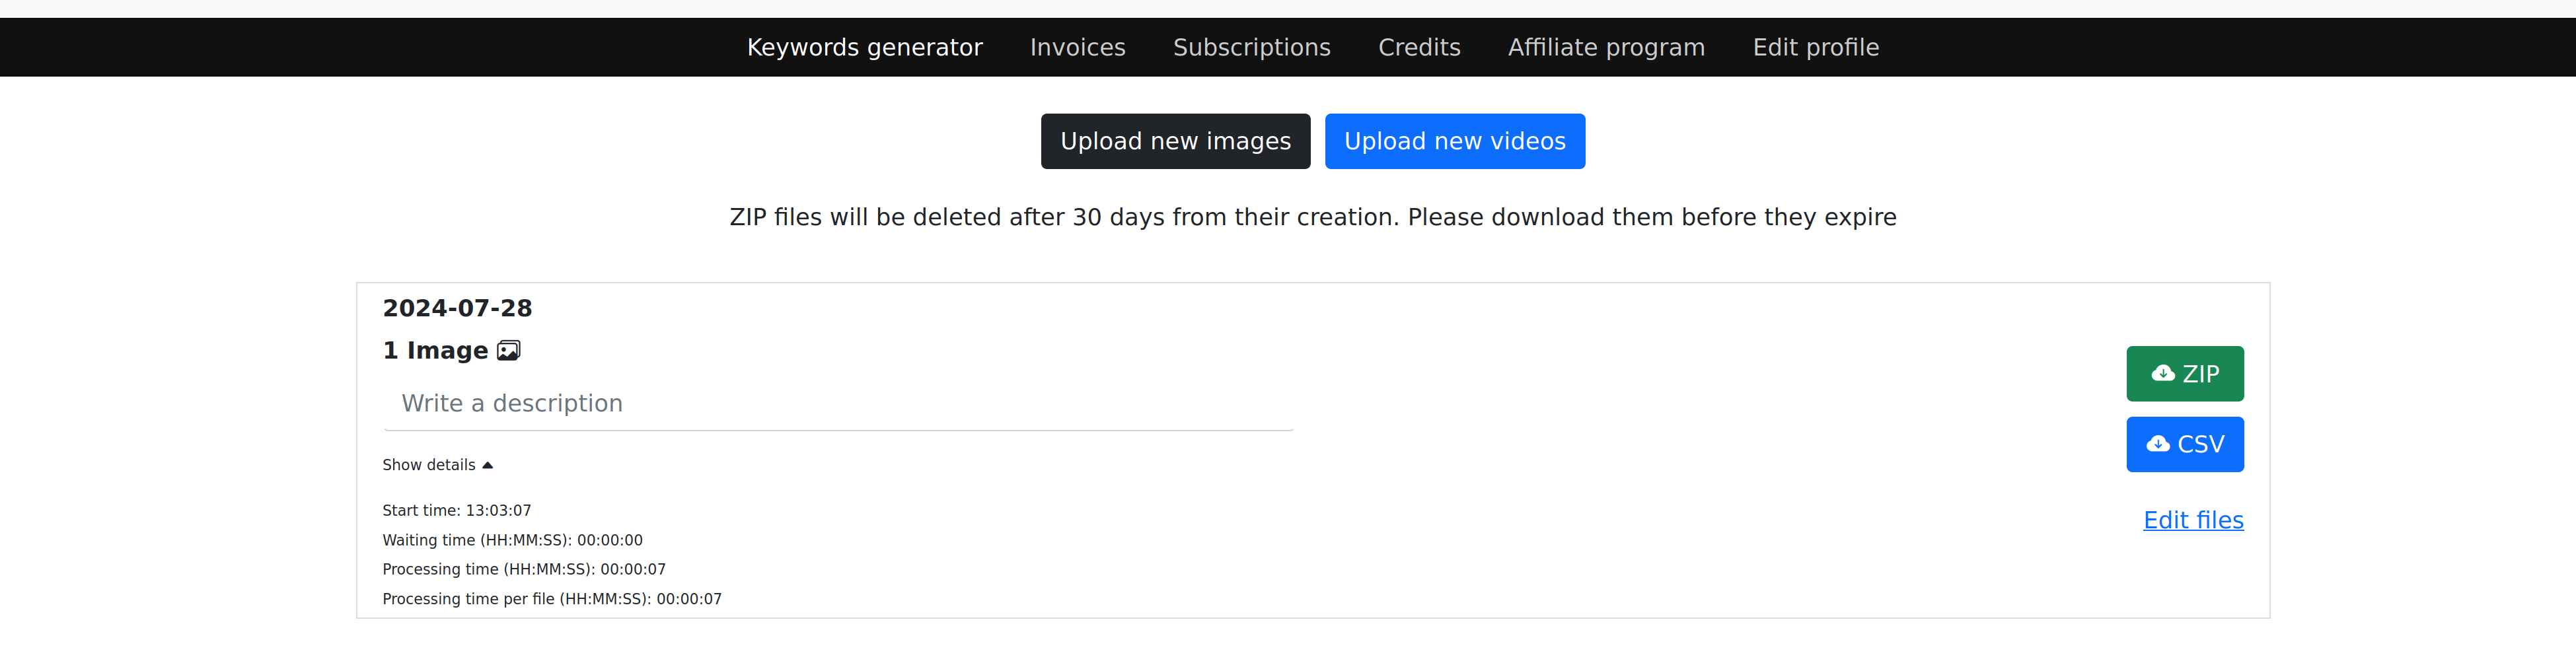Click the 1 Image heading text

pyautogui.click(x=435, y=351)
